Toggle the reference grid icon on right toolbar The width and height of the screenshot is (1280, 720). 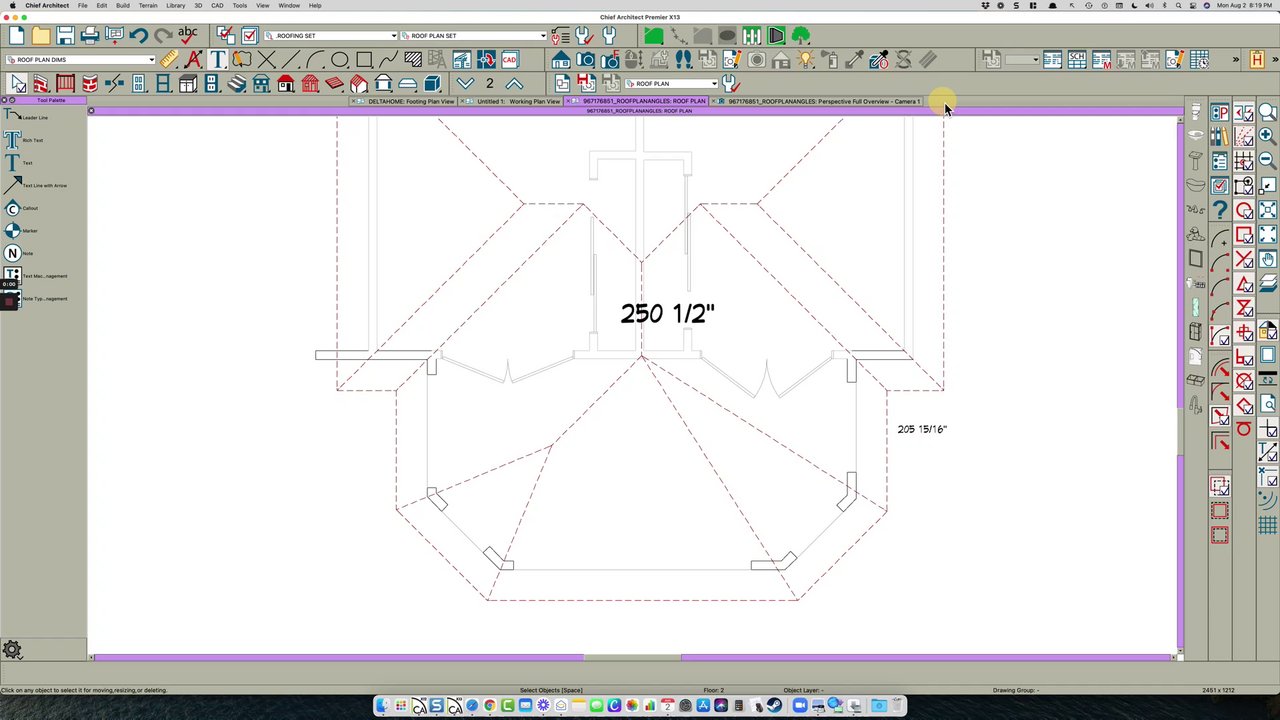(1267, 527)
